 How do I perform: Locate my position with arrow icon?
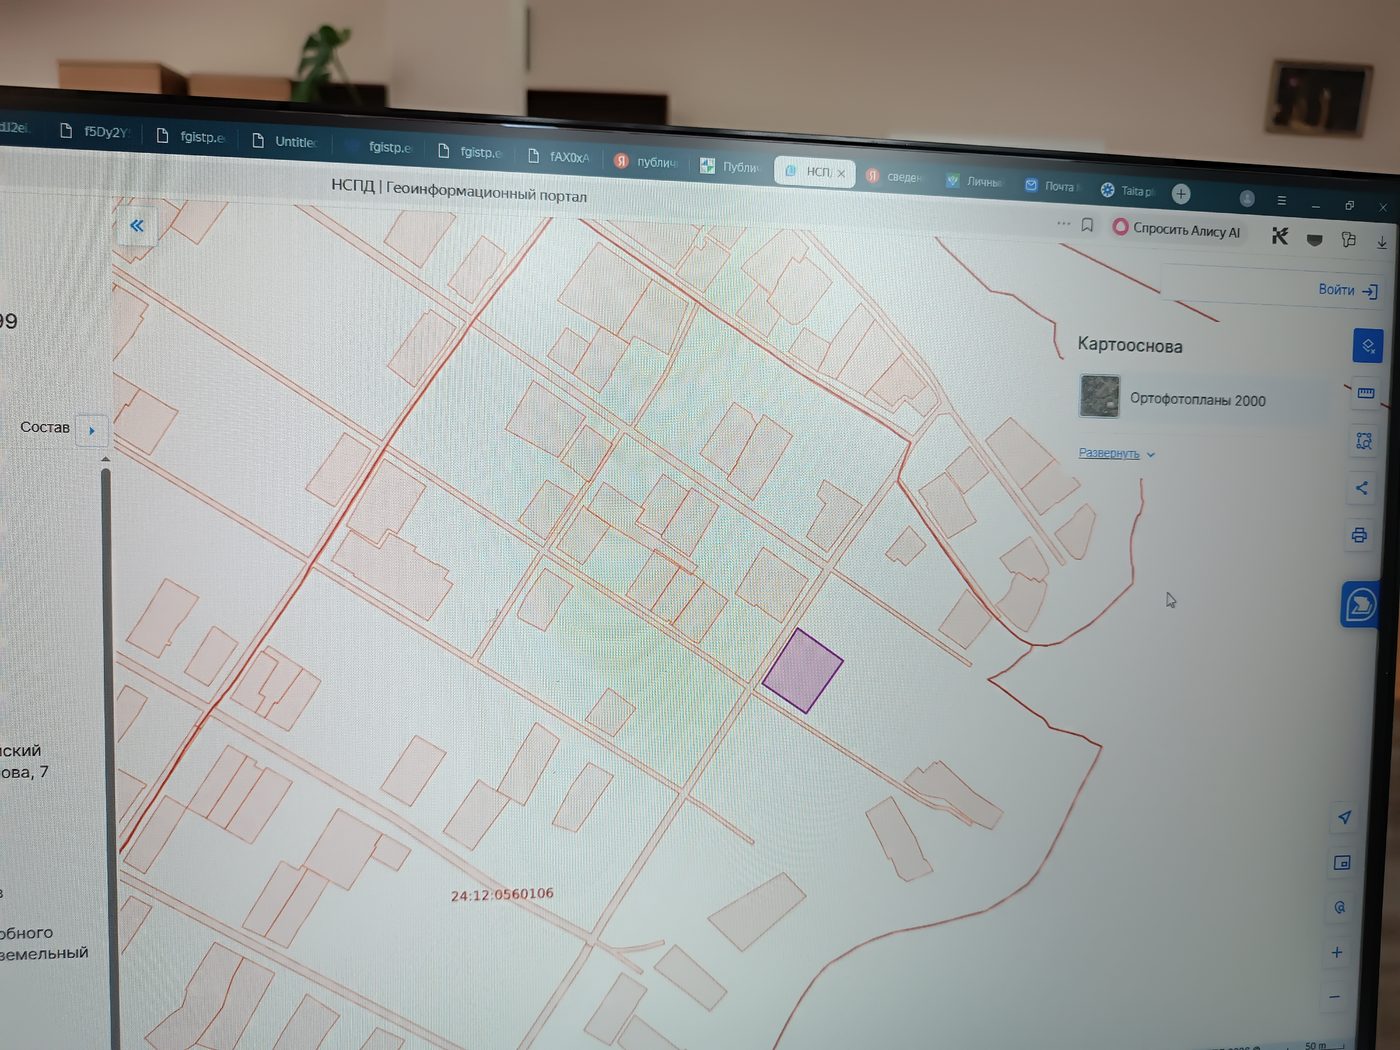pyautogui.click(x=1344, y=817)
